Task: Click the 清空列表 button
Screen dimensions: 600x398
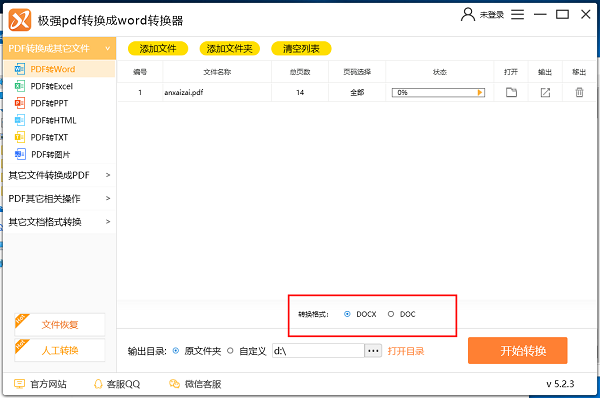Action: pyautogui.click(x=301, y=49)
